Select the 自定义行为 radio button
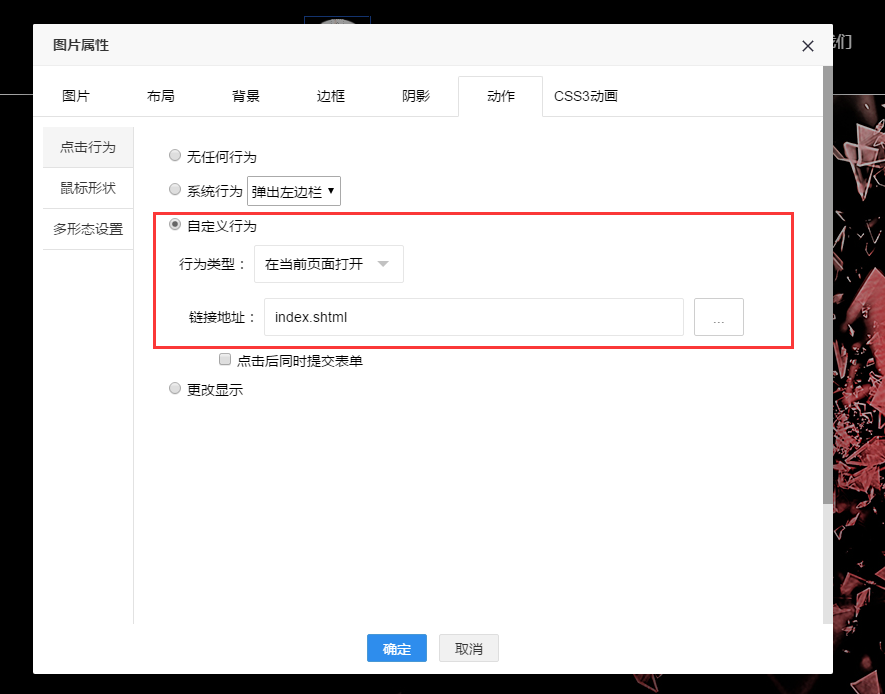Screen dimensions: 885x694 pos(175,226)
